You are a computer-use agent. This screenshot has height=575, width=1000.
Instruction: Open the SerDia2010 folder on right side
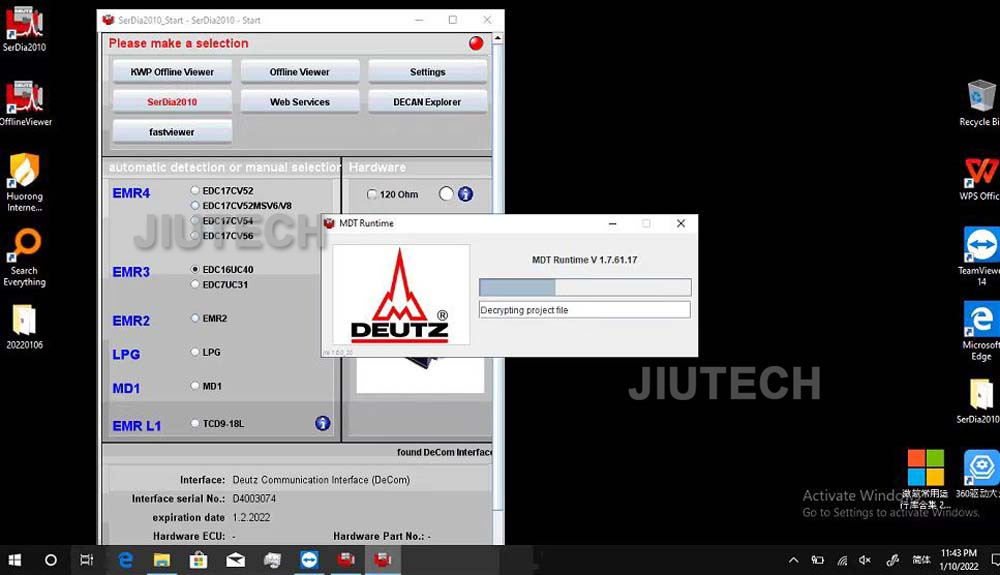(x=981, y=402)
